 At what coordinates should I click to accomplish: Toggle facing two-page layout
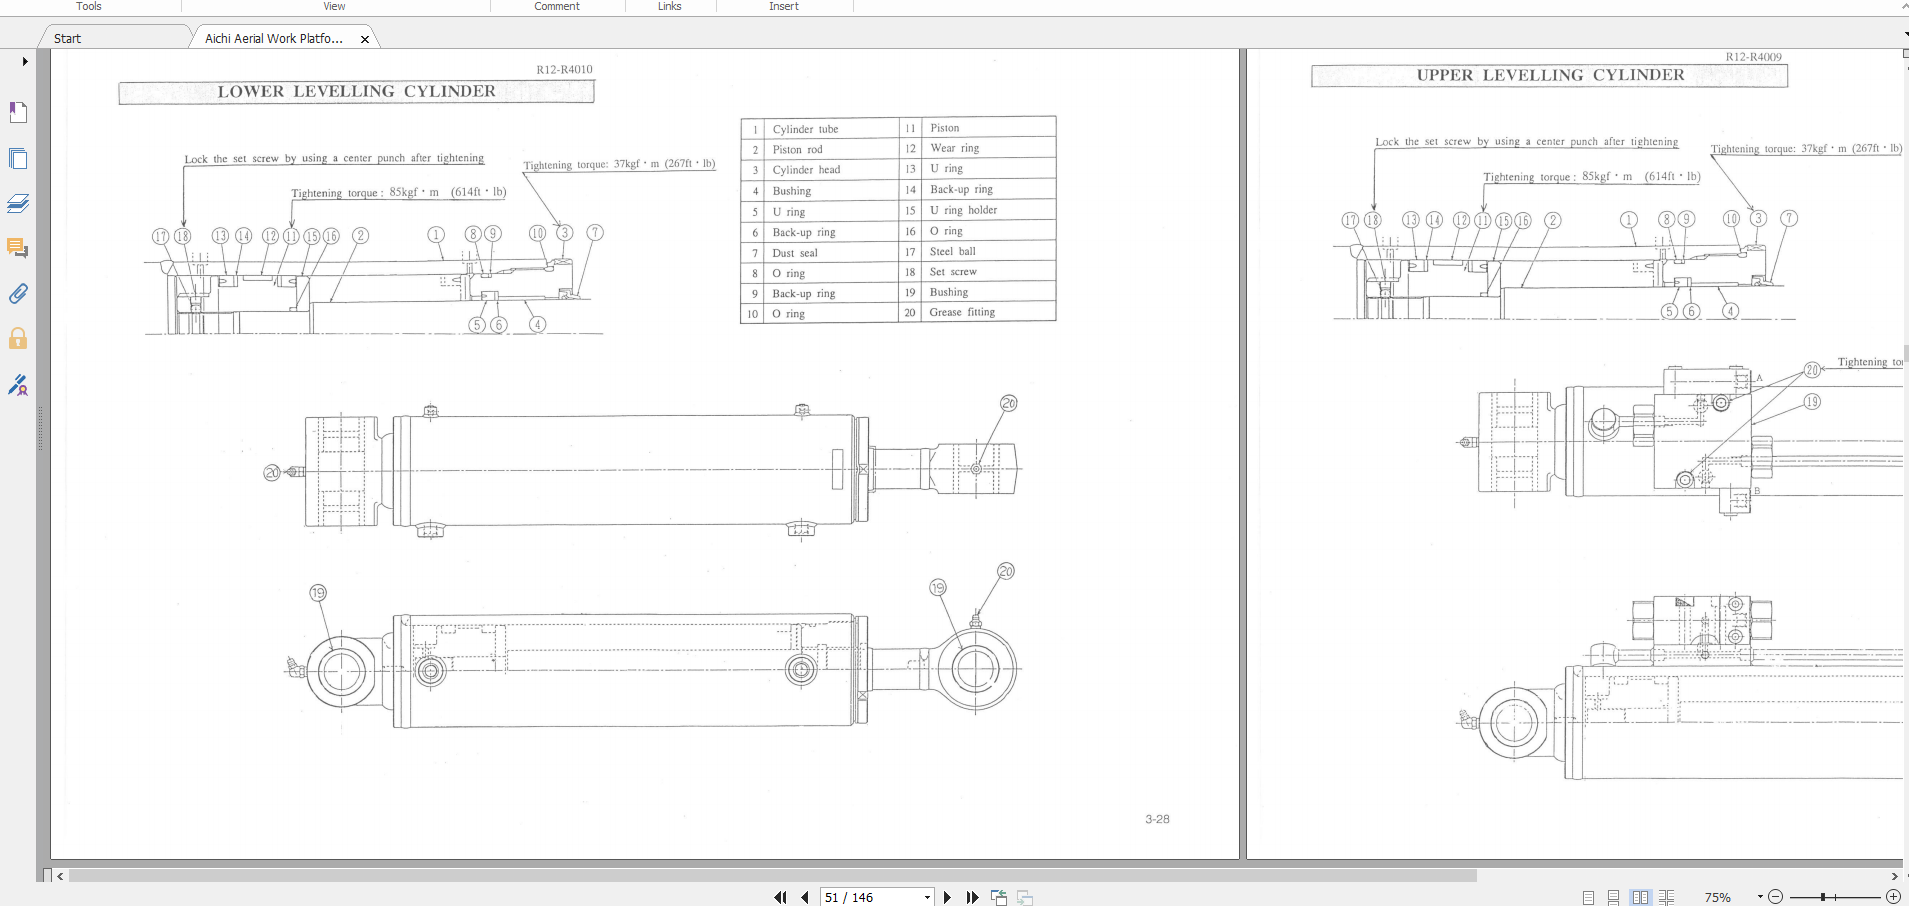tap(1641, 897)
